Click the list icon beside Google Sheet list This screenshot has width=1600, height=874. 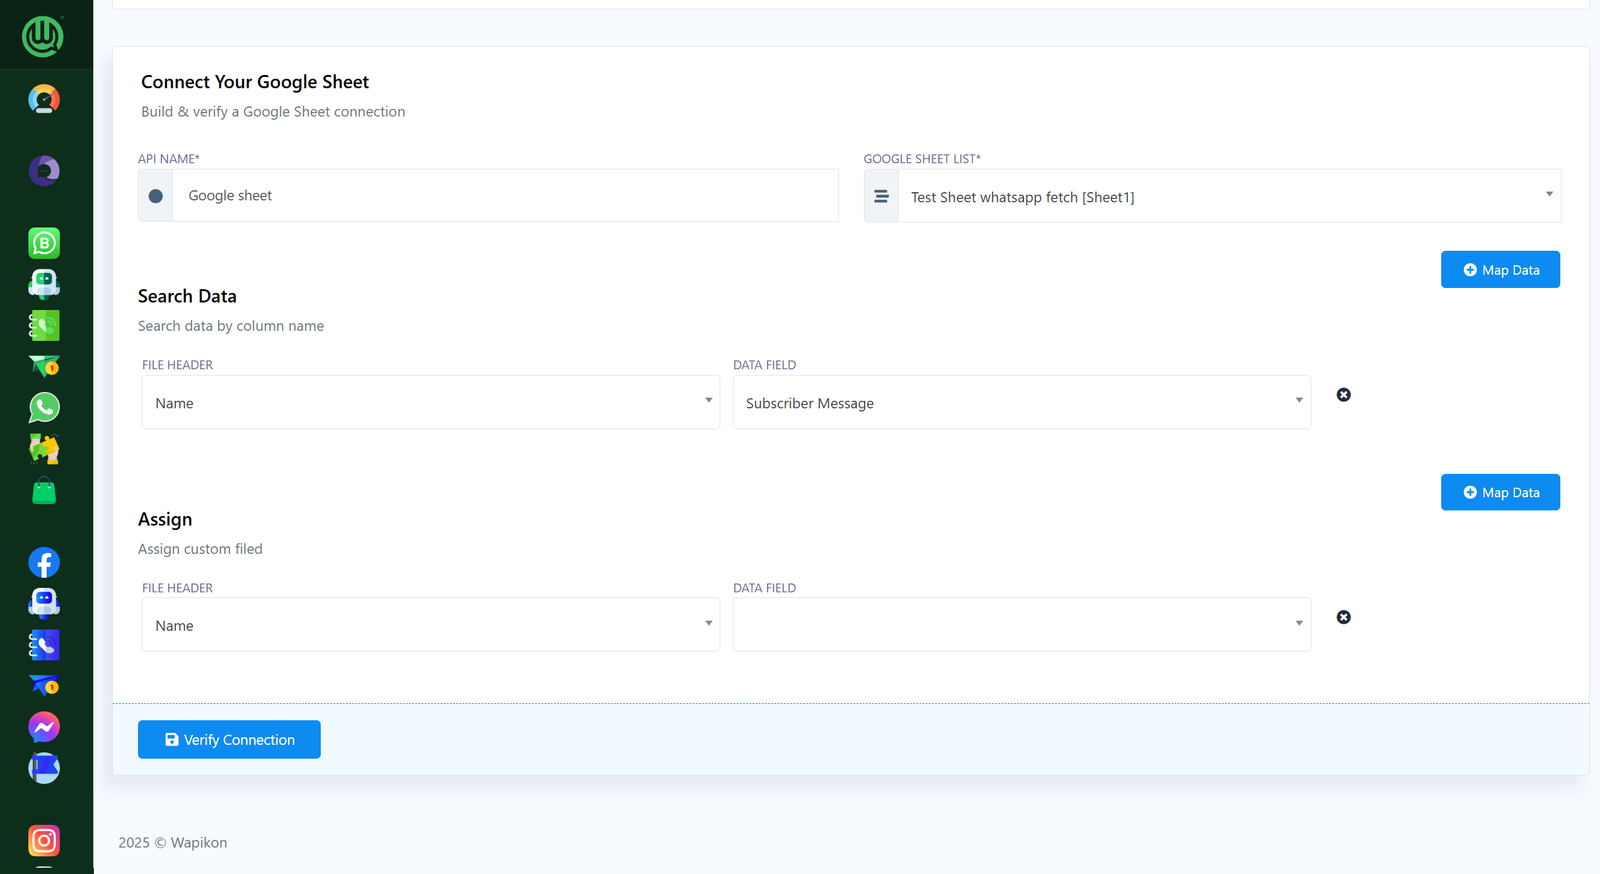pos(881,196)
